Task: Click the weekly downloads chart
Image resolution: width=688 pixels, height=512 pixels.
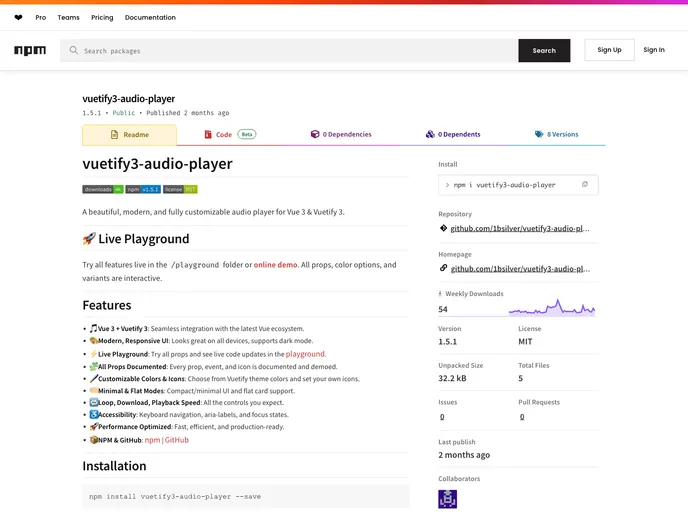Action: tap(552, 307)
